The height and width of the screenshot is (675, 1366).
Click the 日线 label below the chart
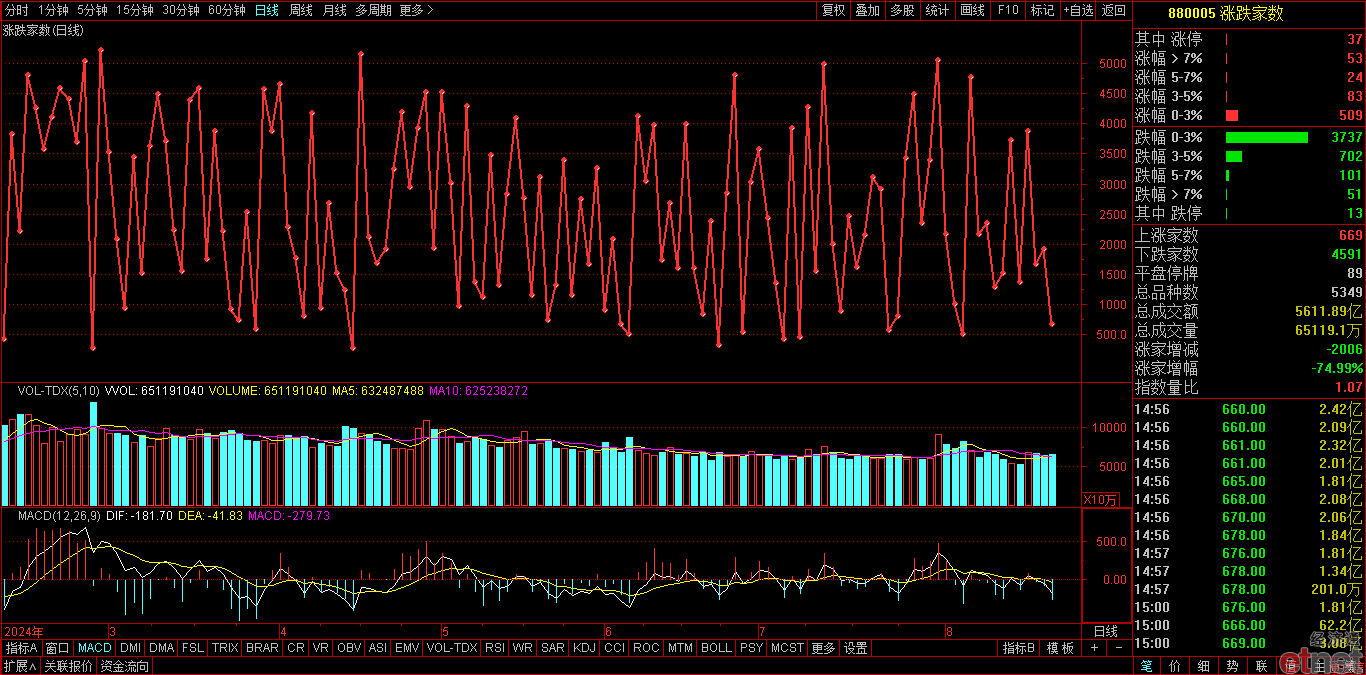tap(1105, 632)
